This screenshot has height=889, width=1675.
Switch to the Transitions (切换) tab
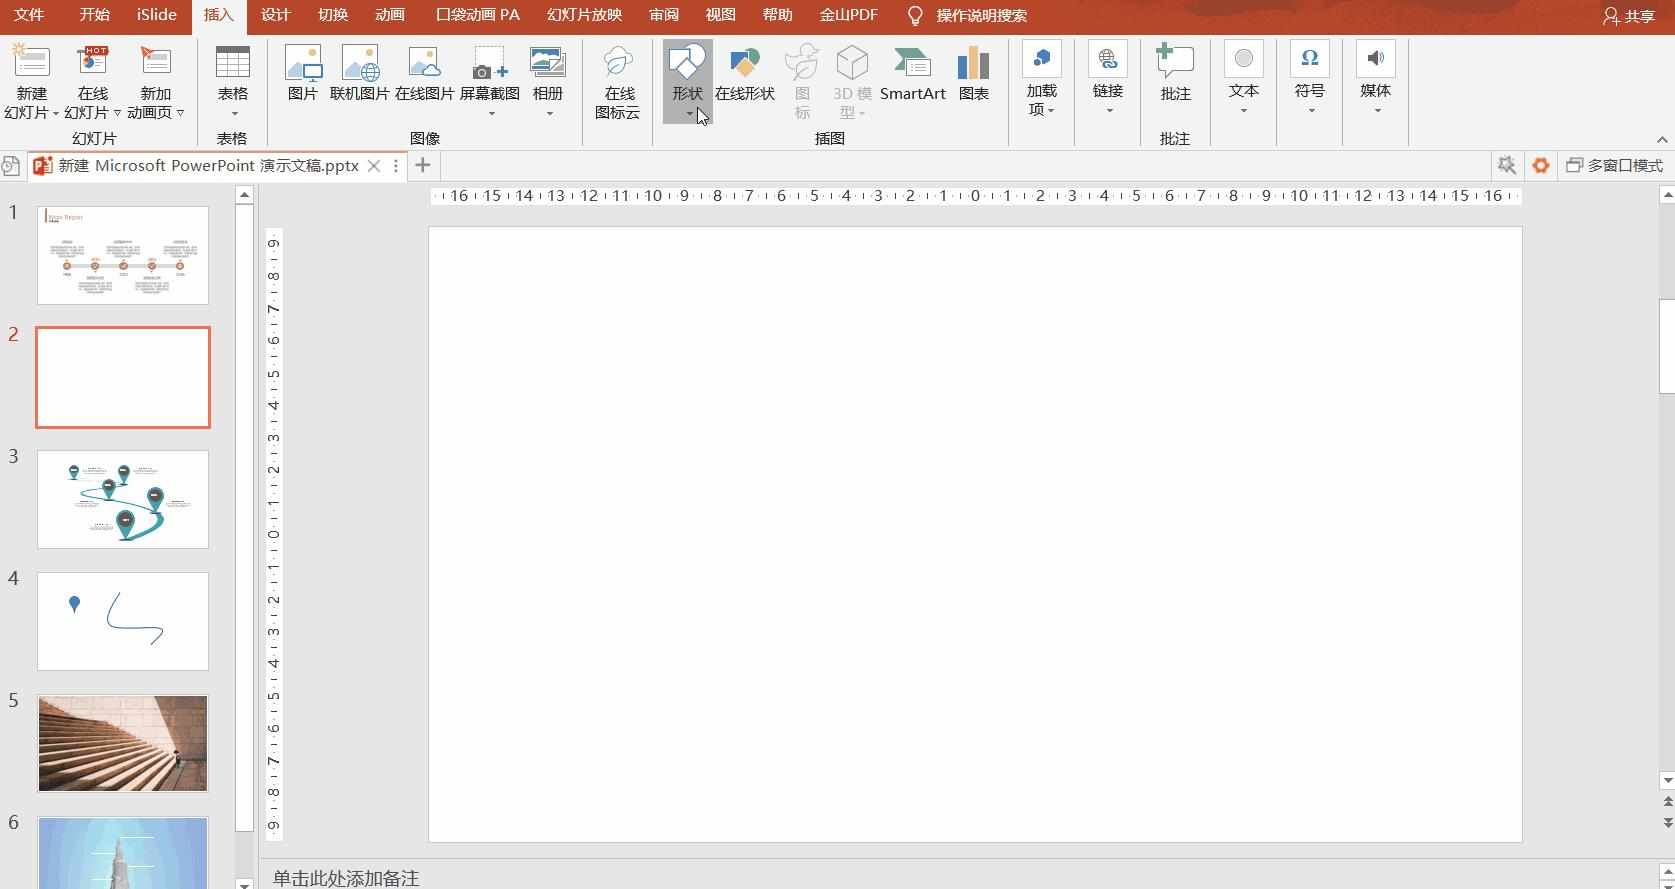click(332, 15)
